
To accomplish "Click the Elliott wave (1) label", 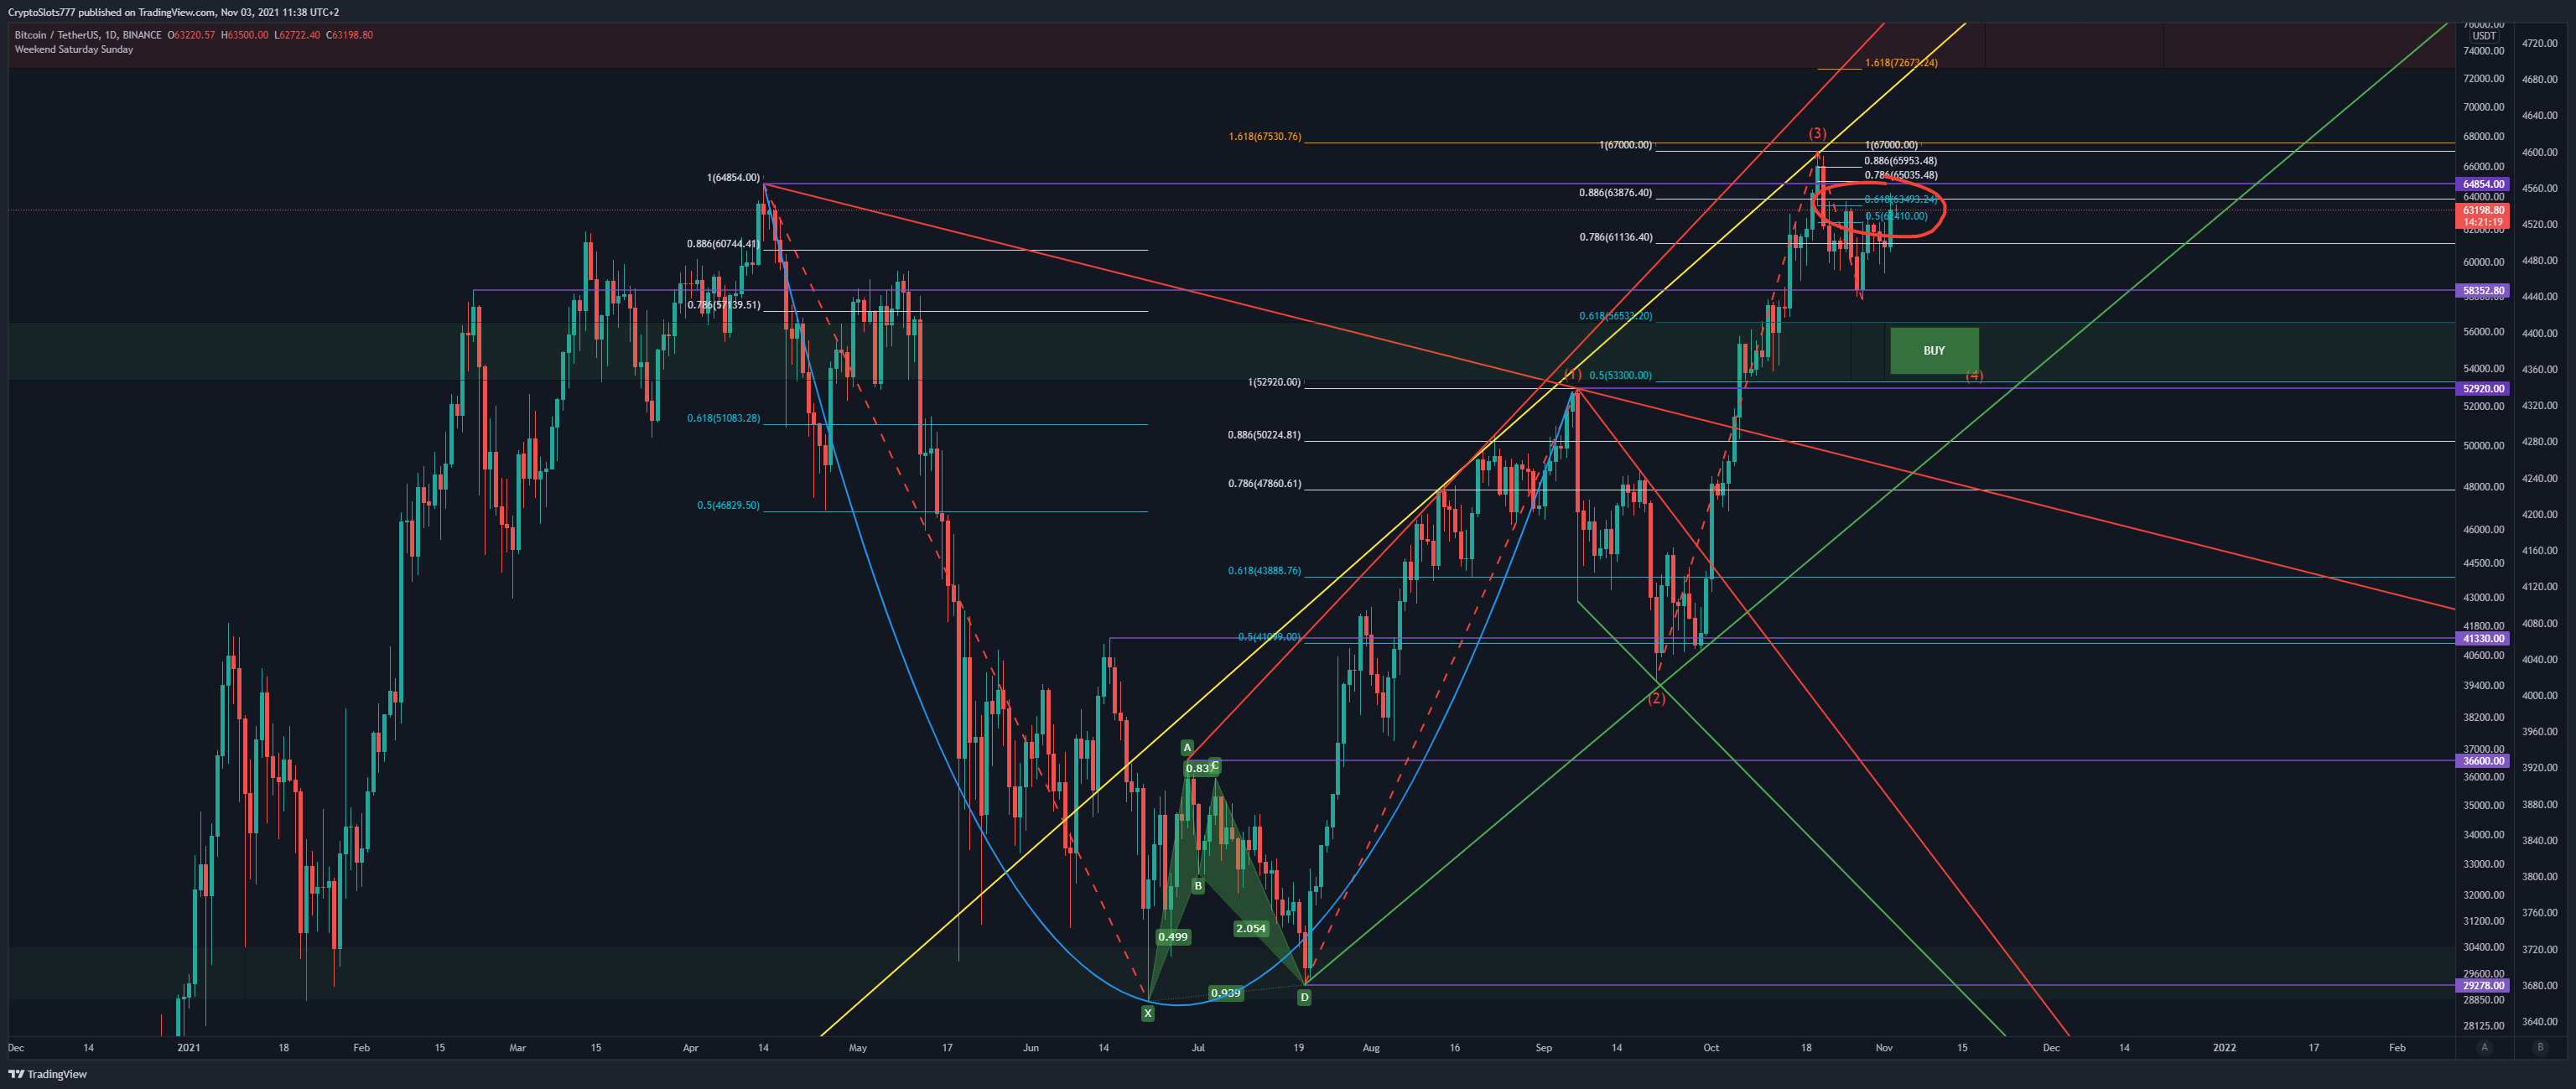I will tap(1572, 374).
